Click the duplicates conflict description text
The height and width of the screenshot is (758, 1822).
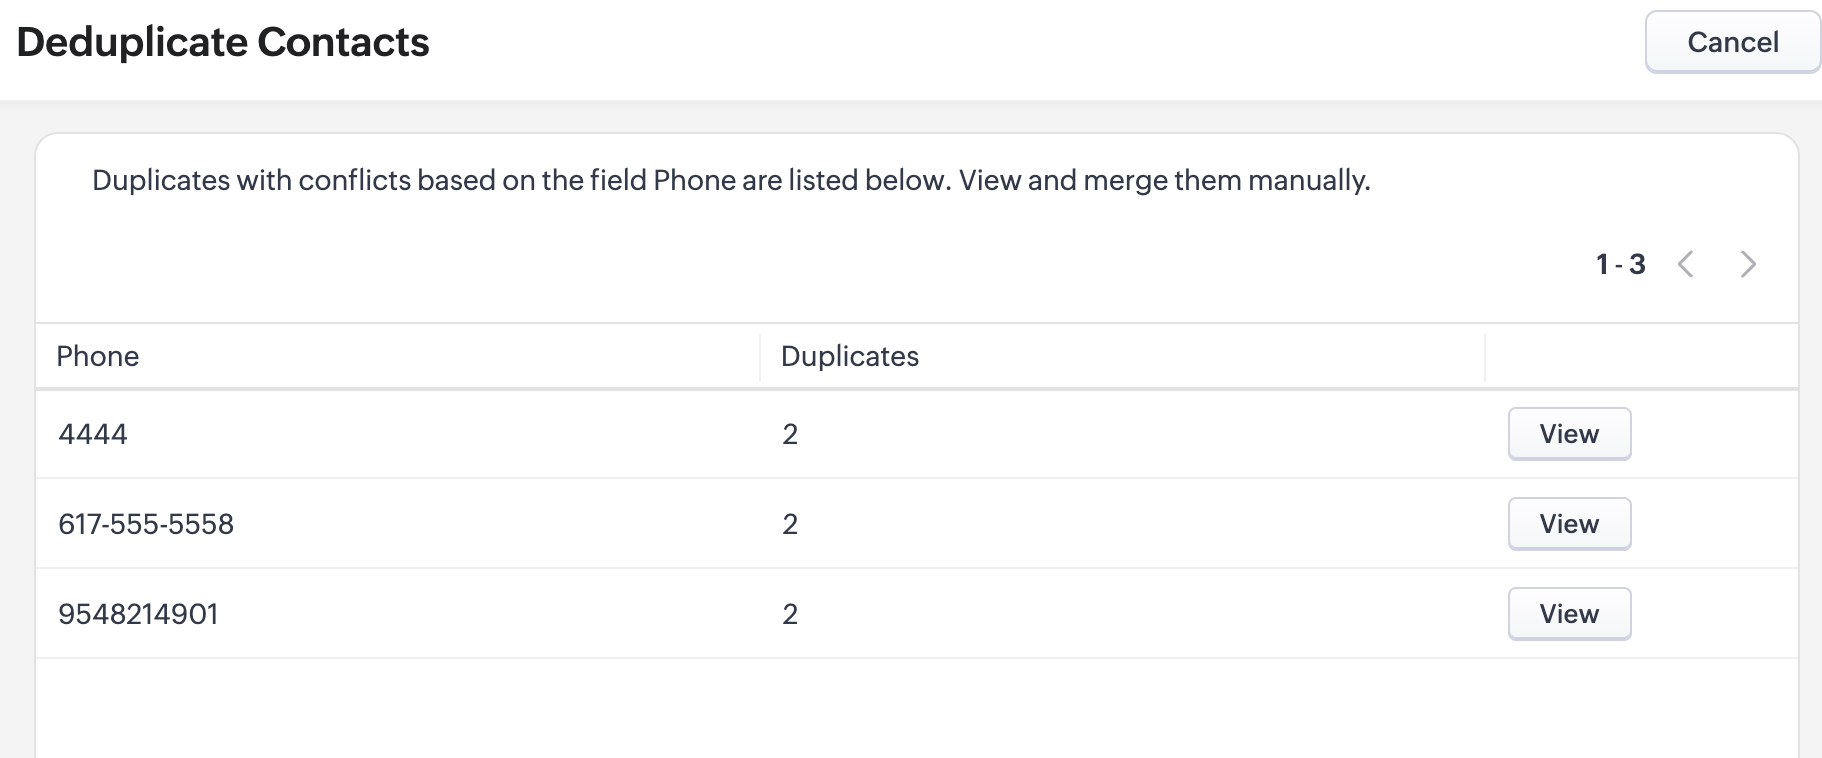point(730,181)
